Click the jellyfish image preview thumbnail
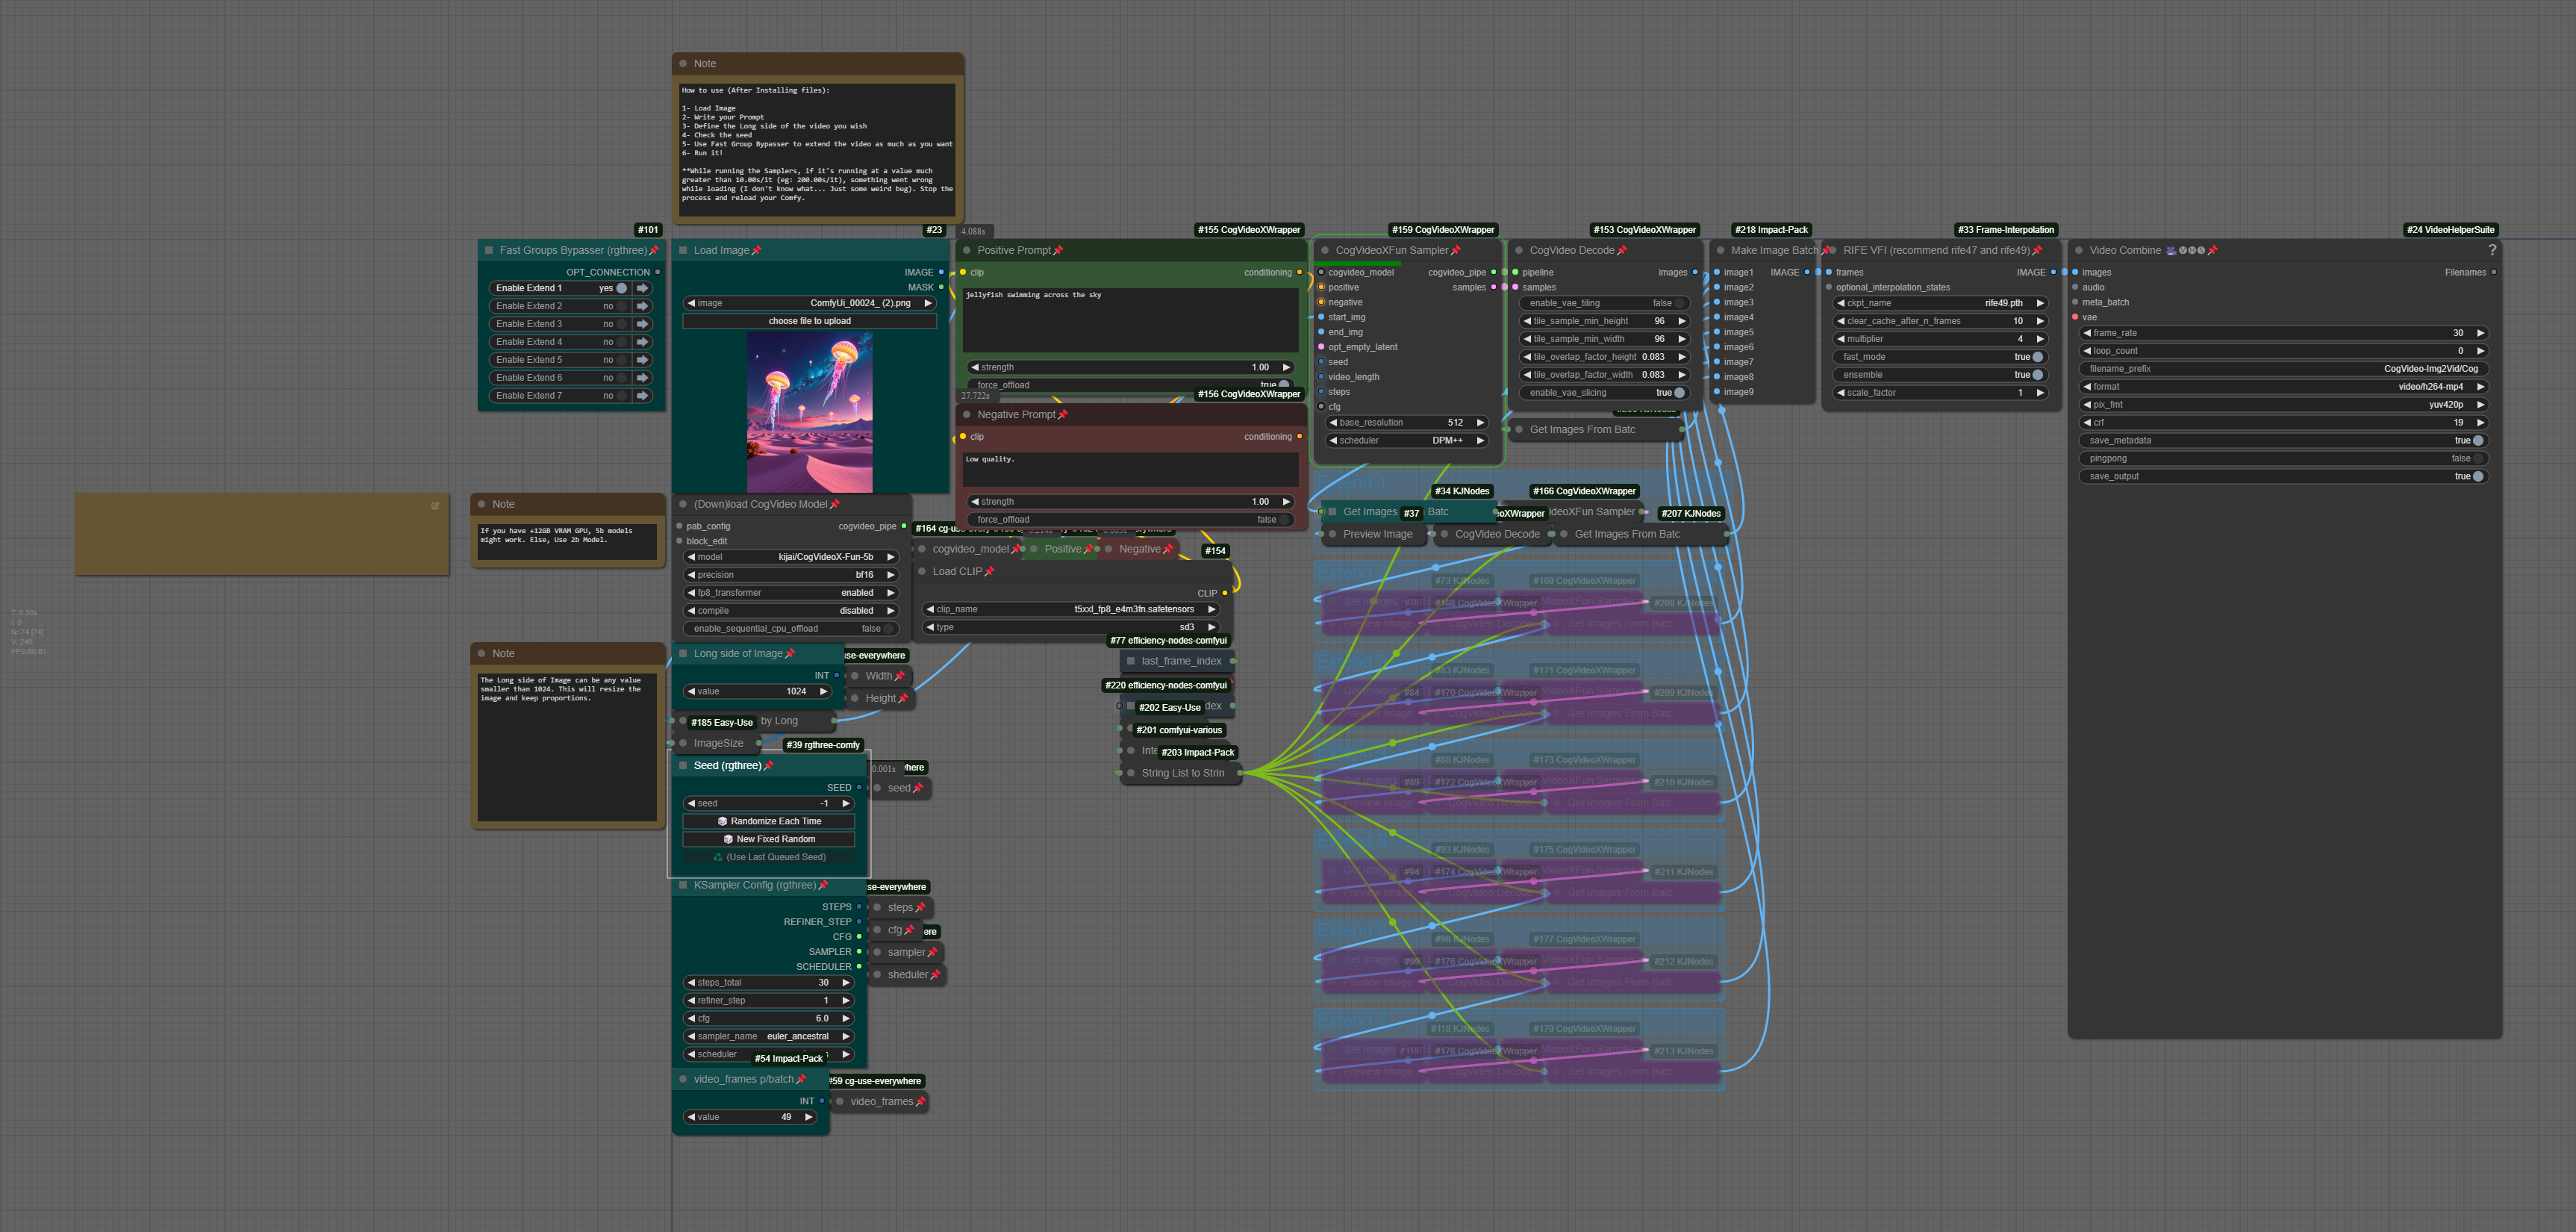Image resolution: width=2576 pixels, height=1232 pixels. tap(809, 412)
